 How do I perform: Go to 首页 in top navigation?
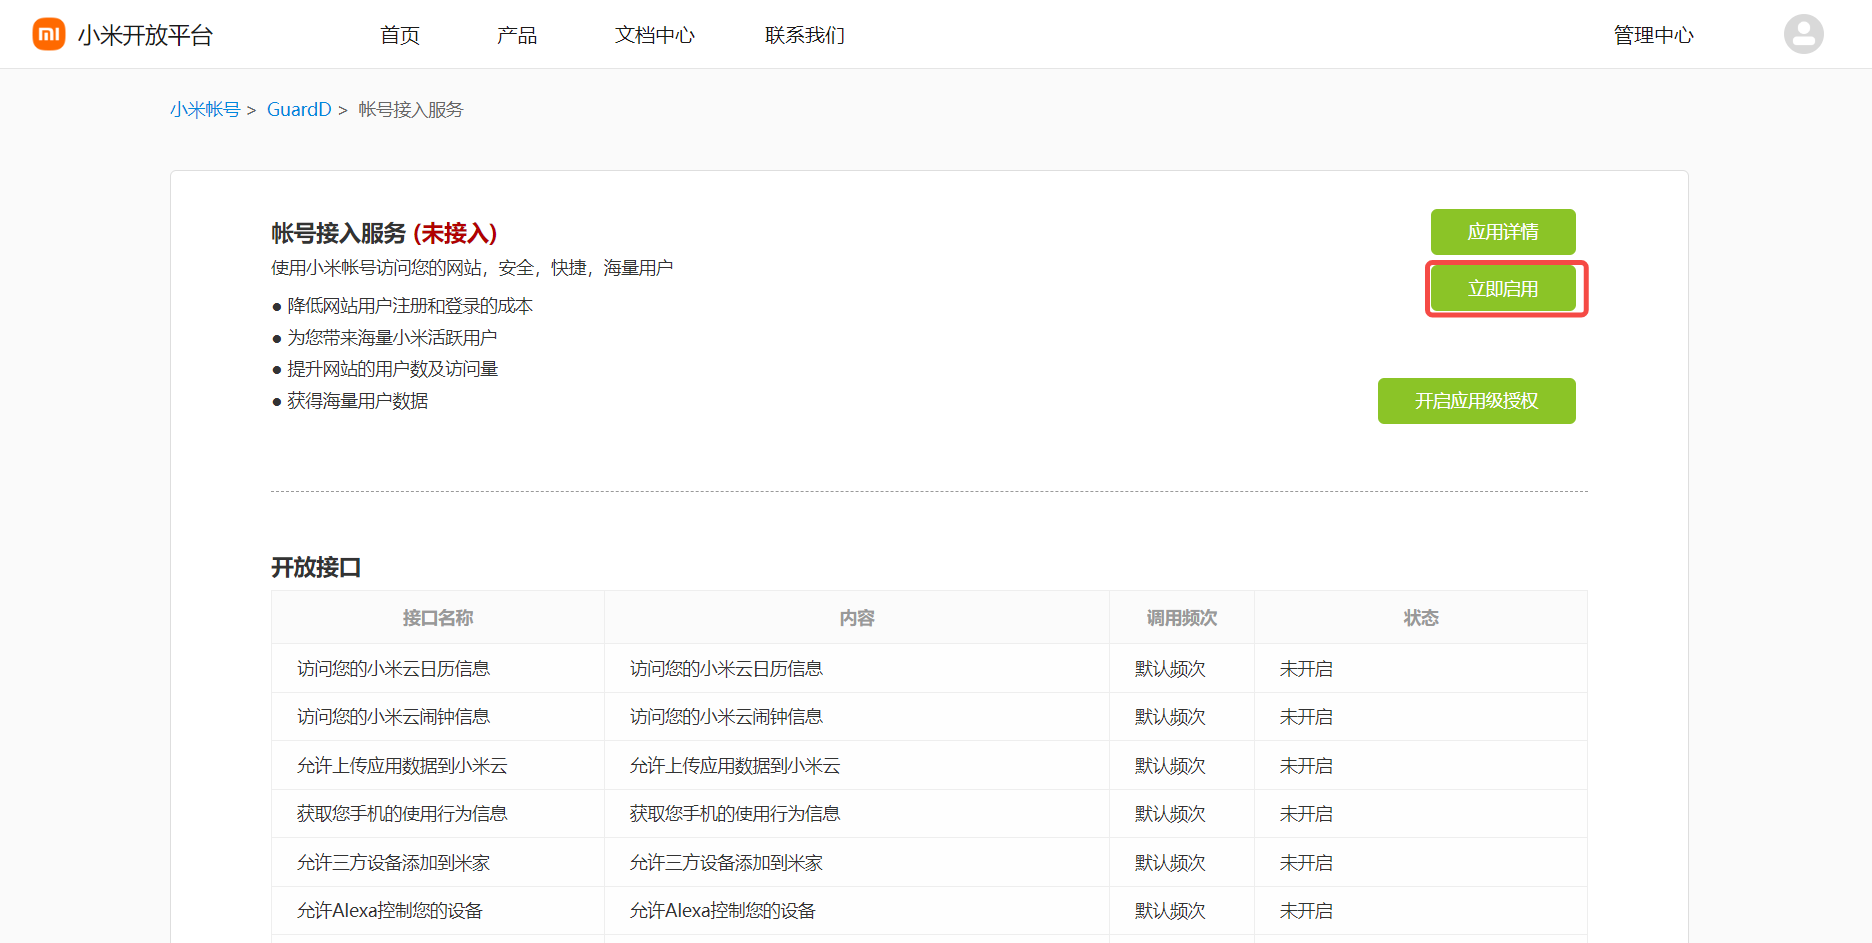click(400, 35)
